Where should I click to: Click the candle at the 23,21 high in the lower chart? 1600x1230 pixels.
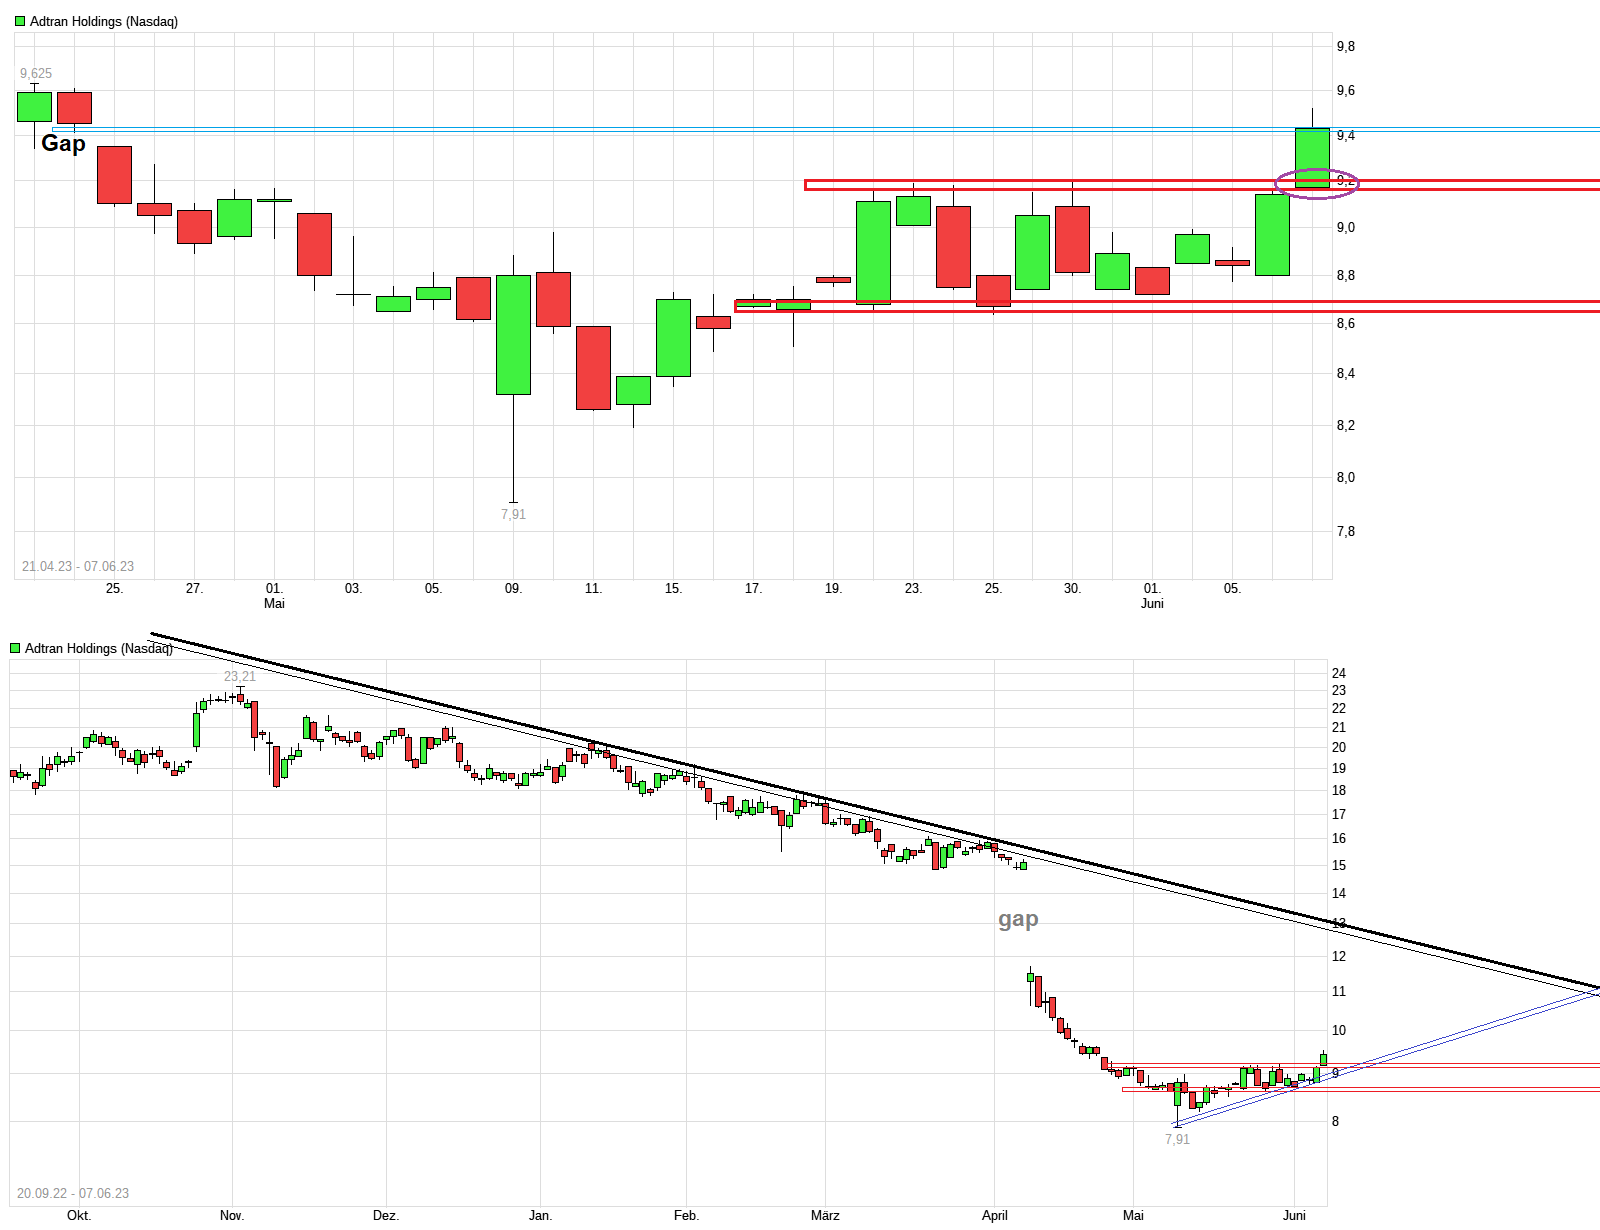pos(240,695)
